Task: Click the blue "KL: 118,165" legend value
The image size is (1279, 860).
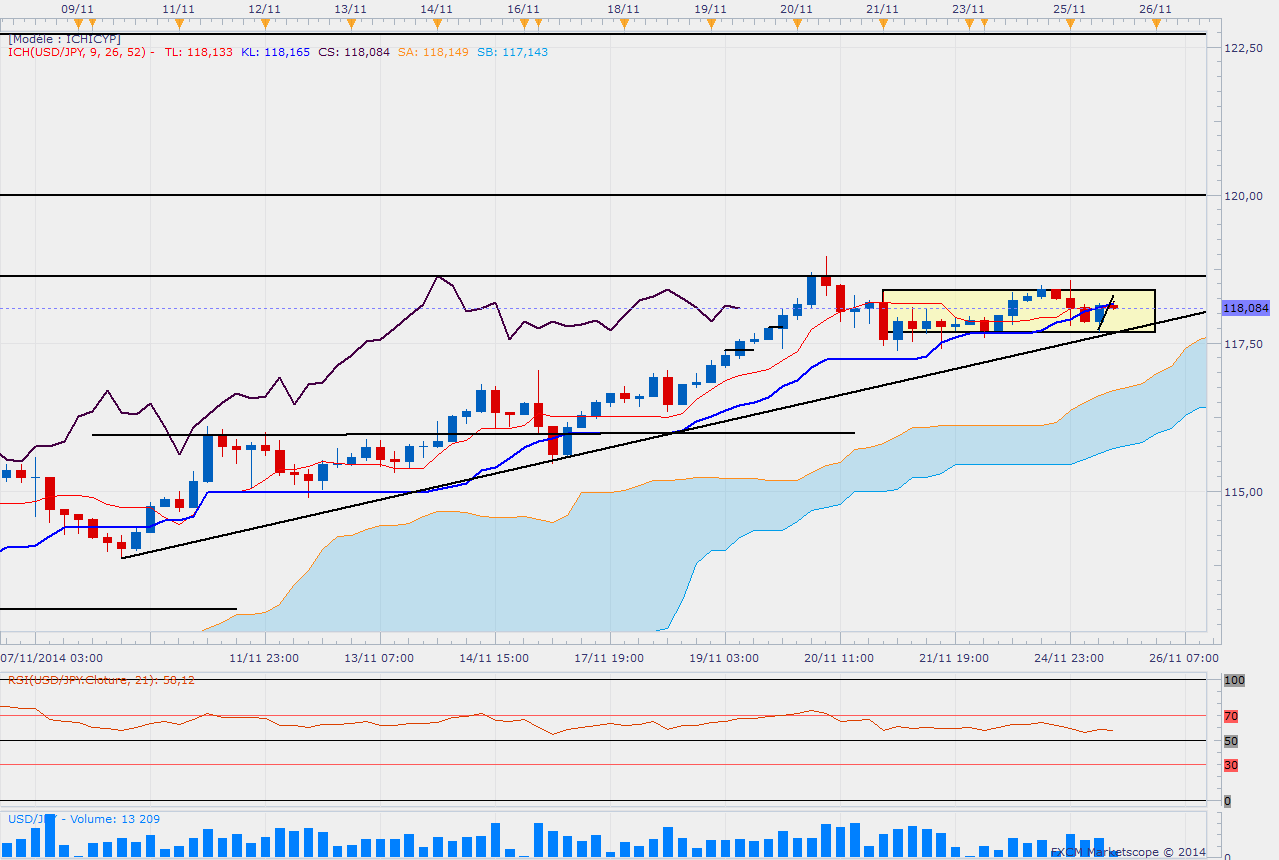Action: click(x=277, y=52)
